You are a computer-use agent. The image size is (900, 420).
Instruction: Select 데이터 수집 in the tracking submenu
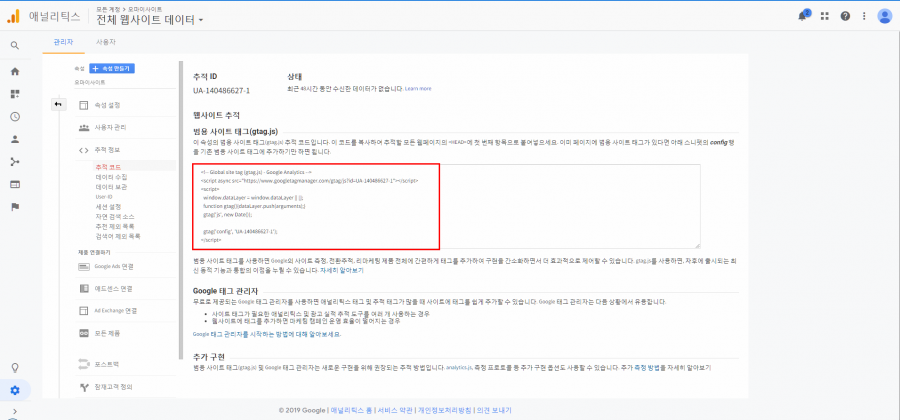pos(111,177)
